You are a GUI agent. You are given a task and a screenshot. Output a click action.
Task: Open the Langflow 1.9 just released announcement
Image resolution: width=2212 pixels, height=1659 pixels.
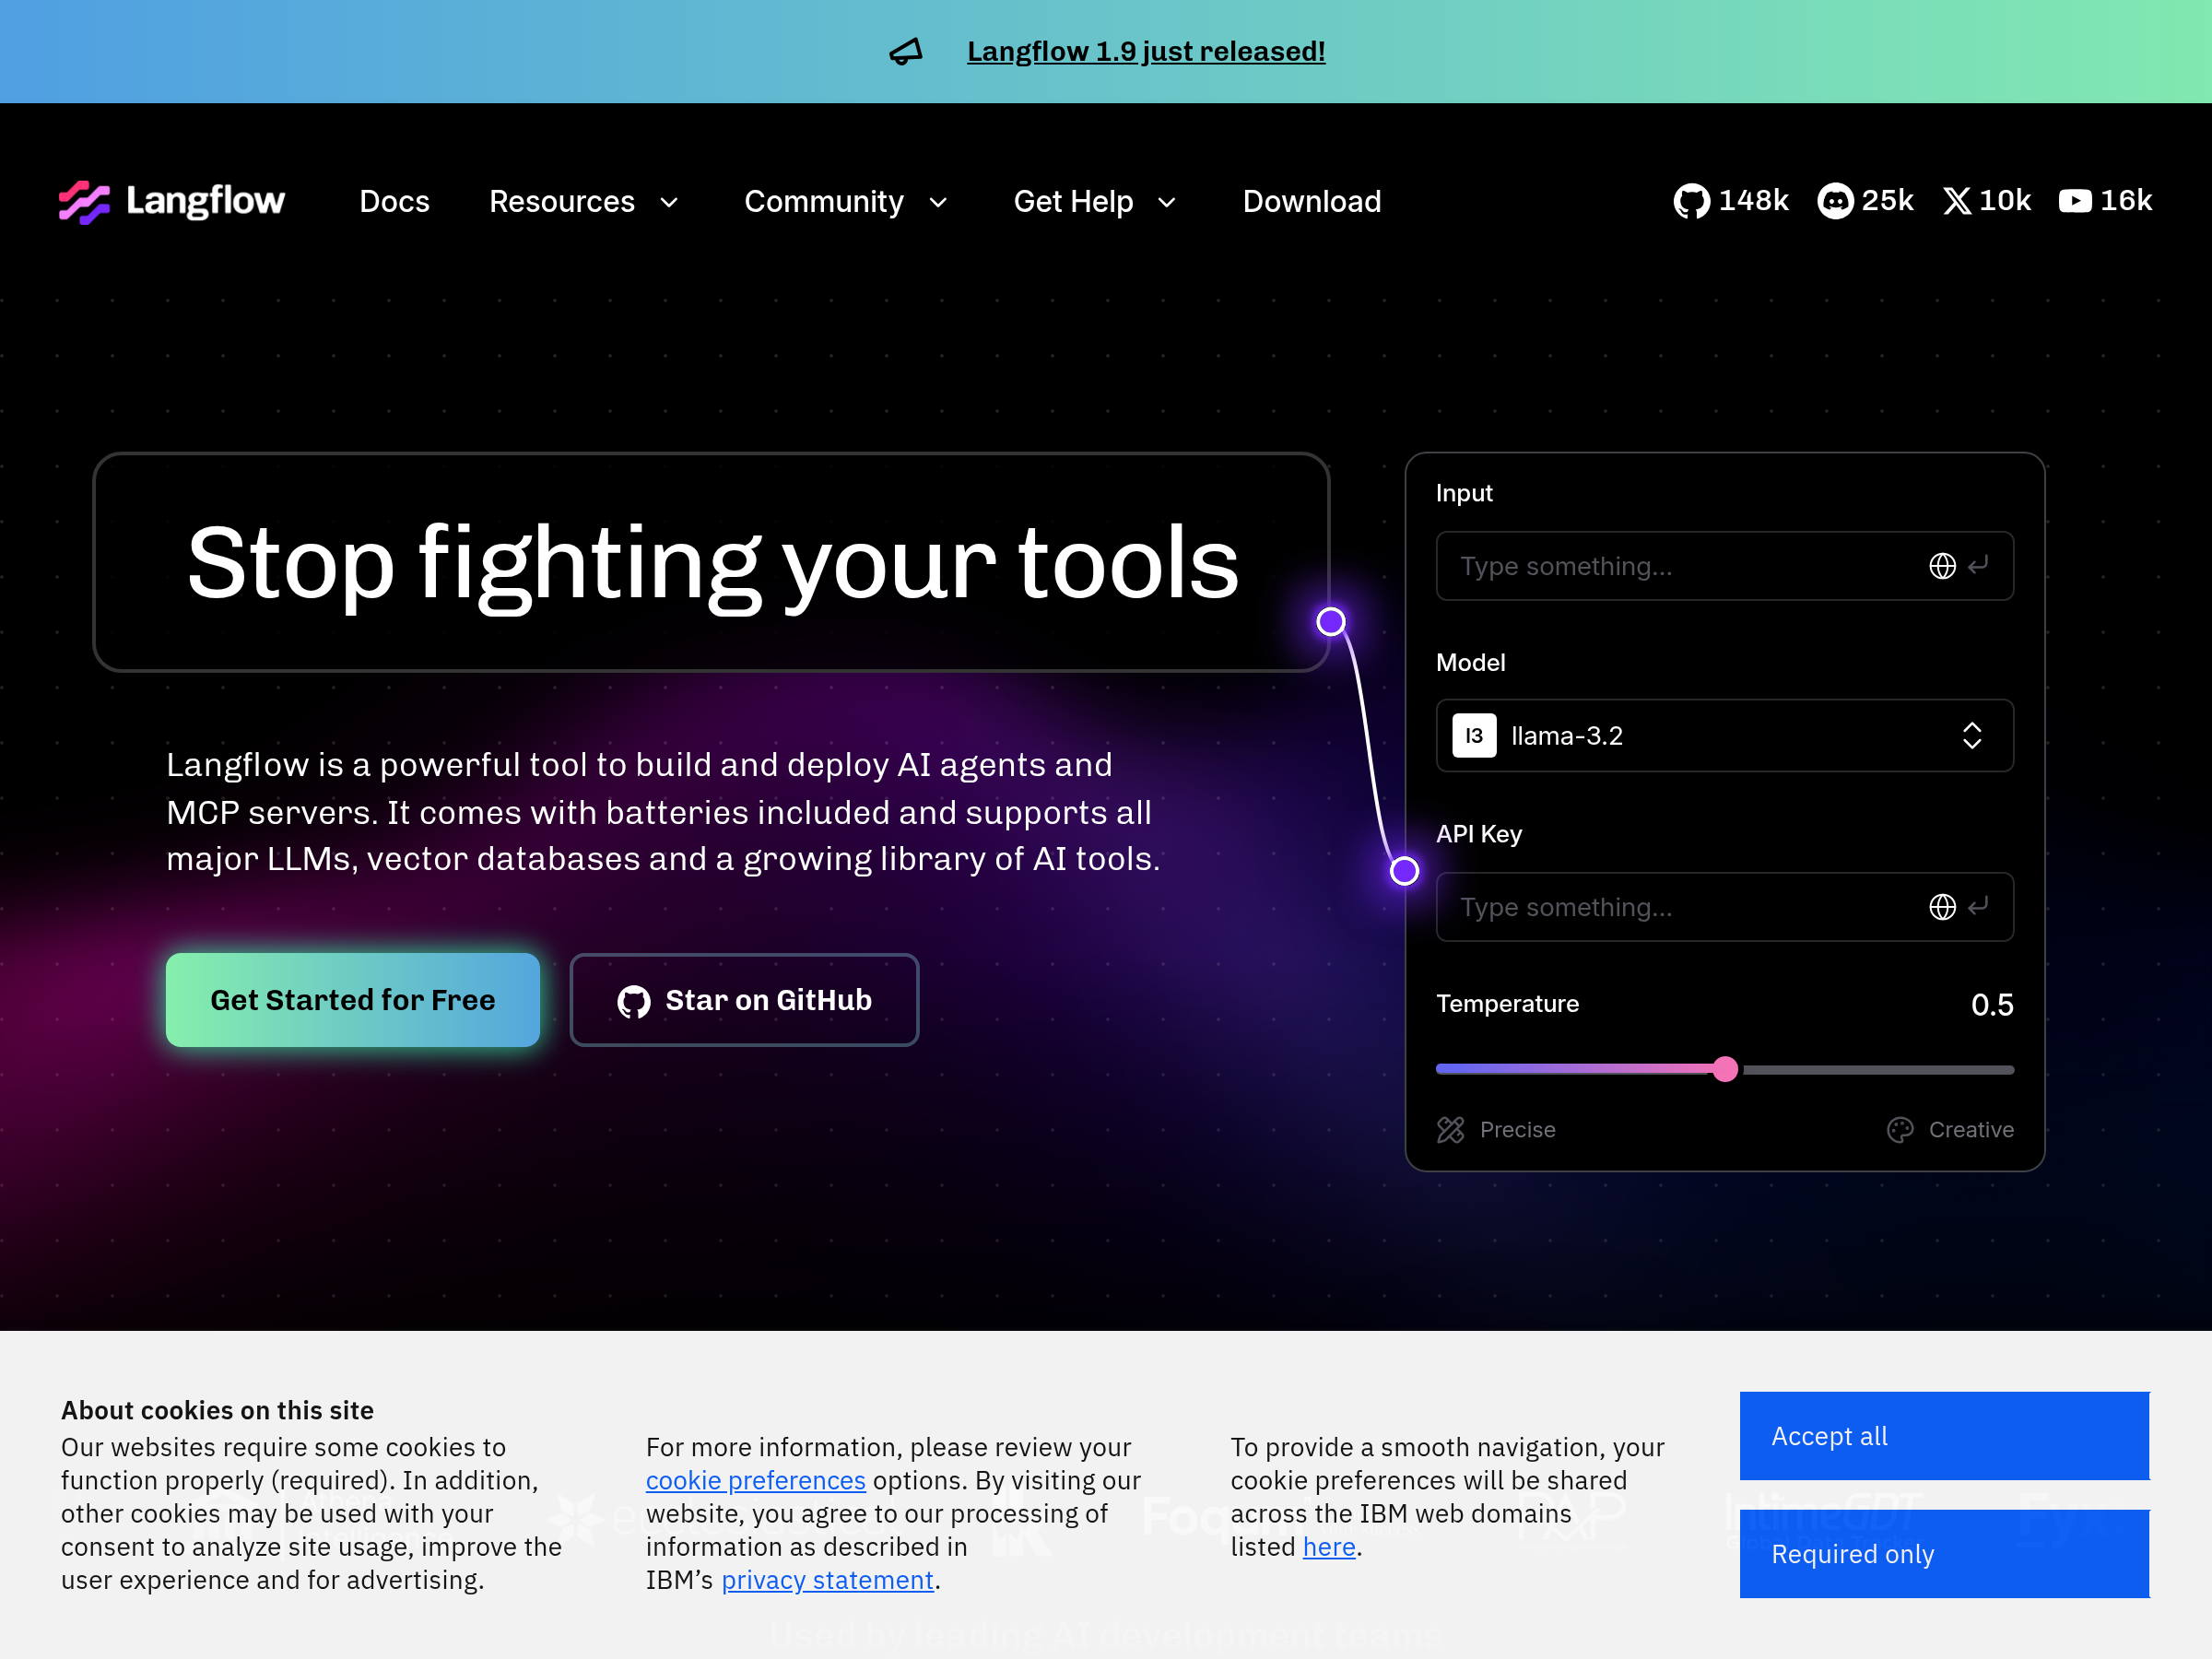[x=1146, y=51]
